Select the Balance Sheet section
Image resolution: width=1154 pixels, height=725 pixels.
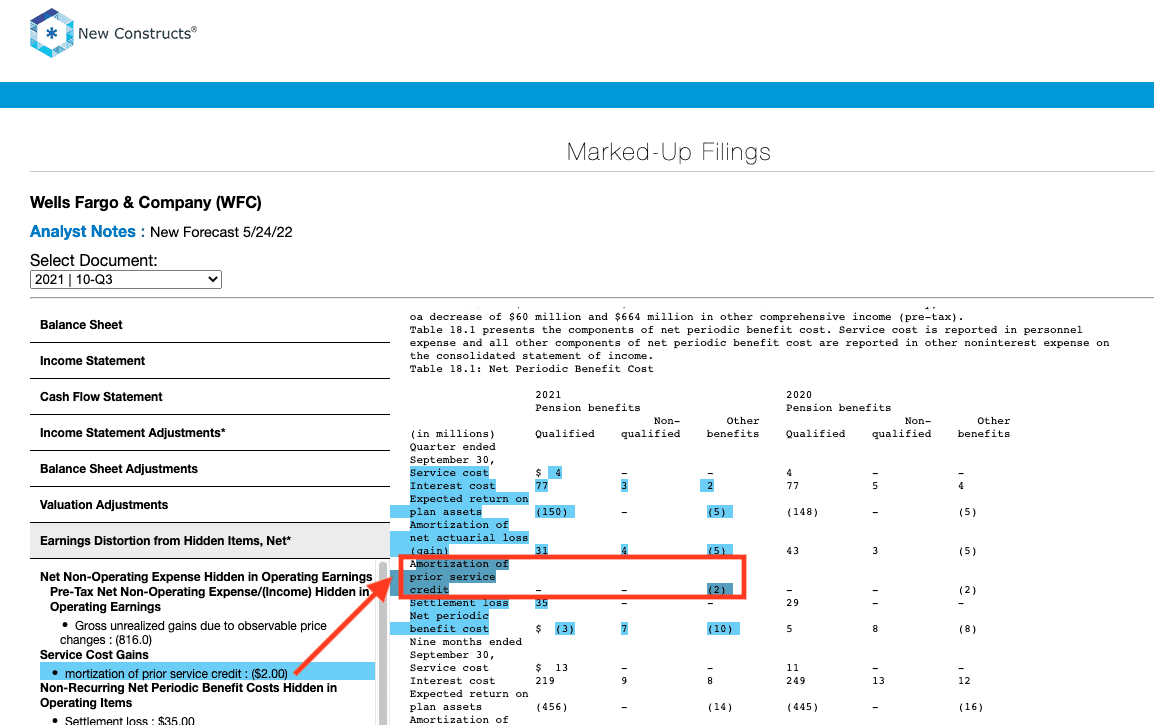coord(210,325)
